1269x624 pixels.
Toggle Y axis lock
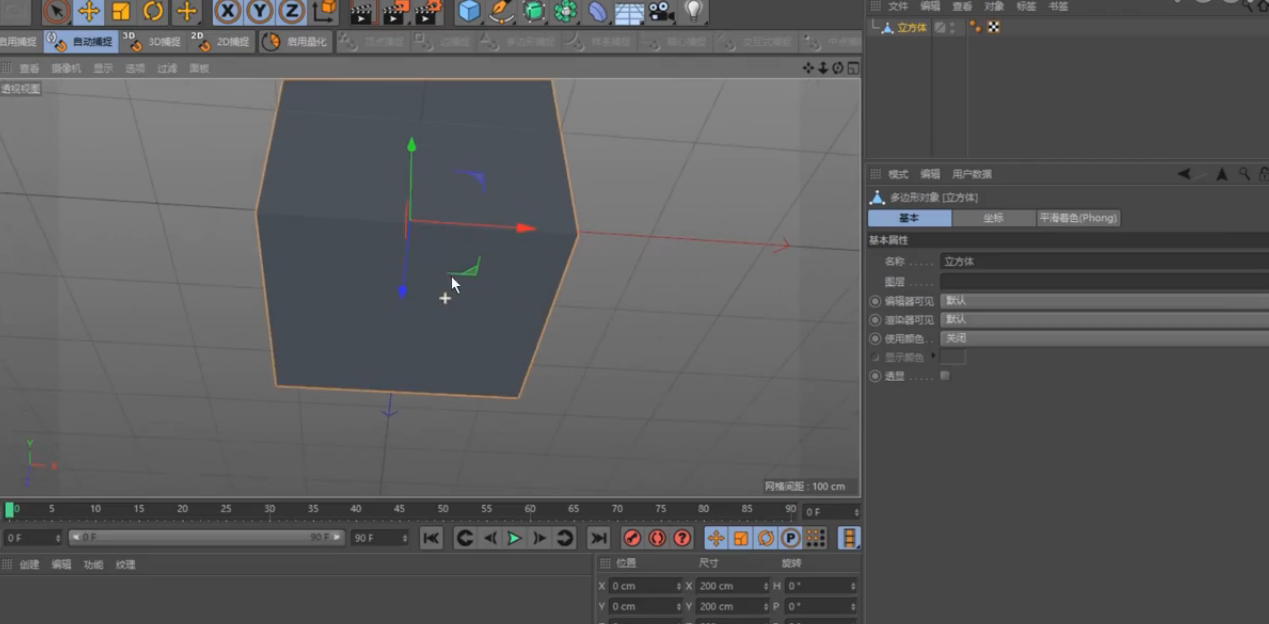tap(260, 11)
